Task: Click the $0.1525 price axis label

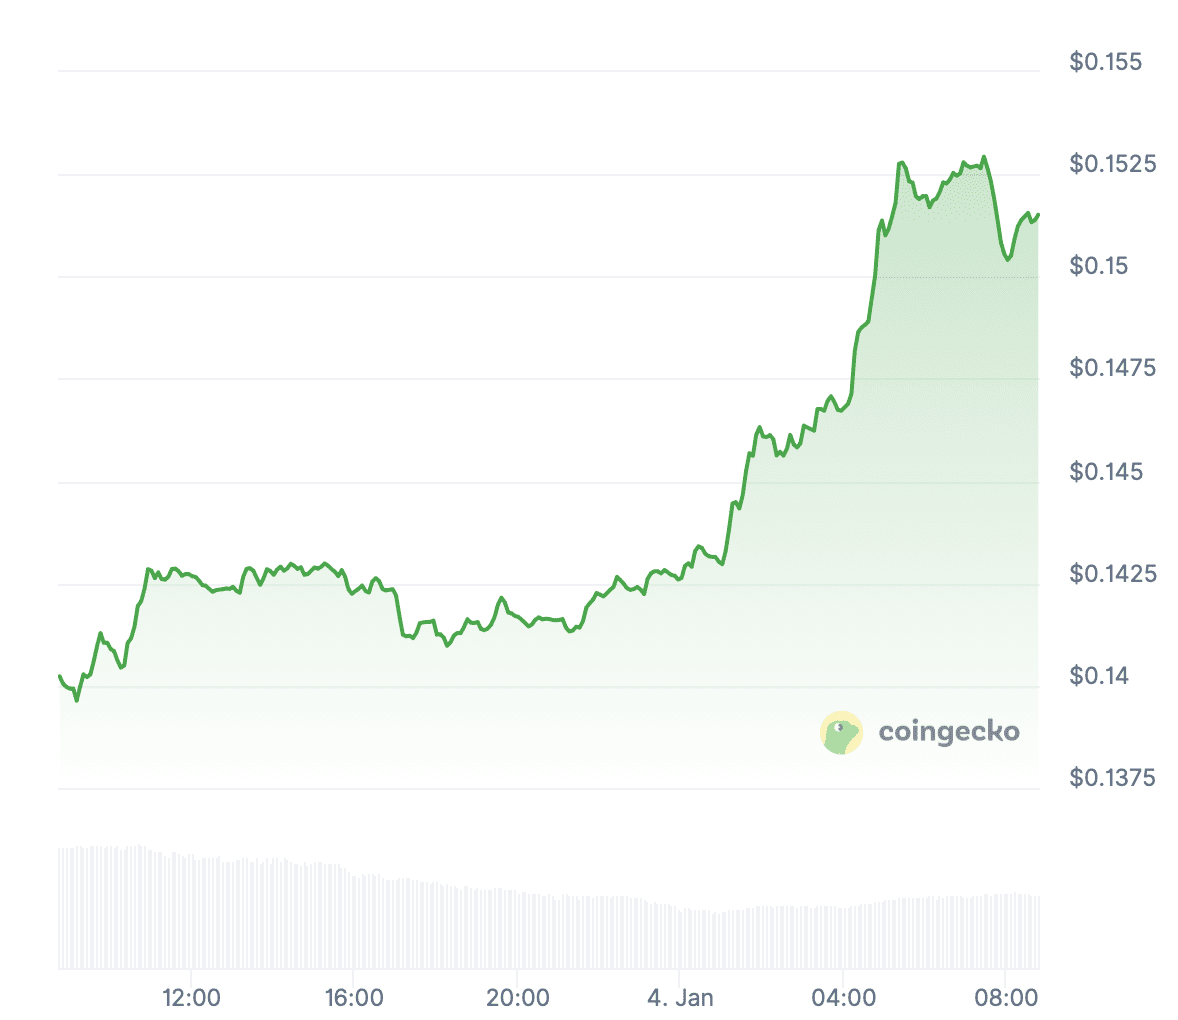Action: point(1112,164)
